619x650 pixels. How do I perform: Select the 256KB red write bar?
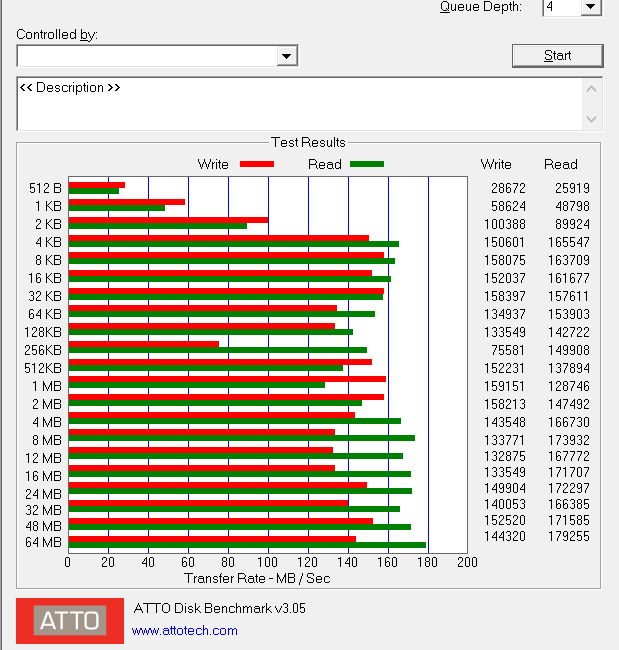143,344
